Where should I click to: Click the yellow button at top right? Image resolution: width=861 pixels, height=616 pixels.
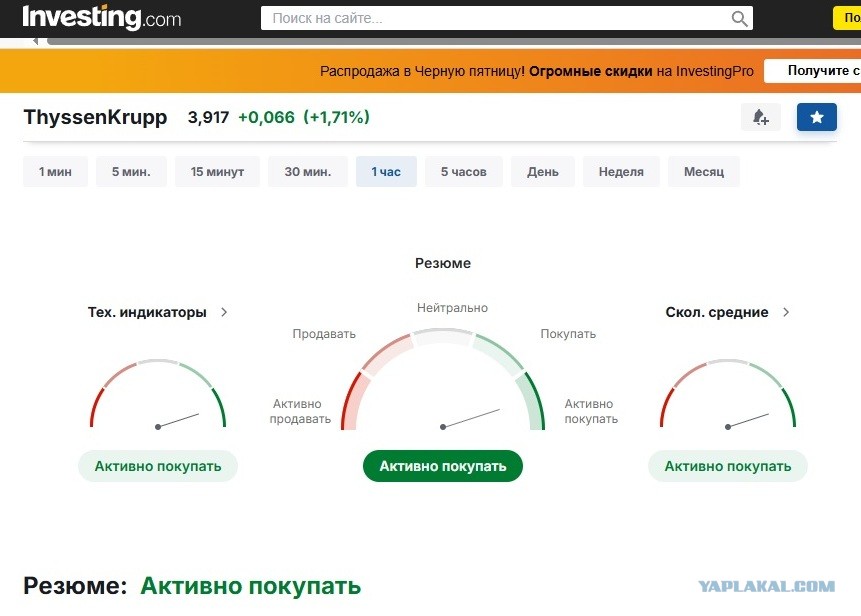tap(847, 18)
